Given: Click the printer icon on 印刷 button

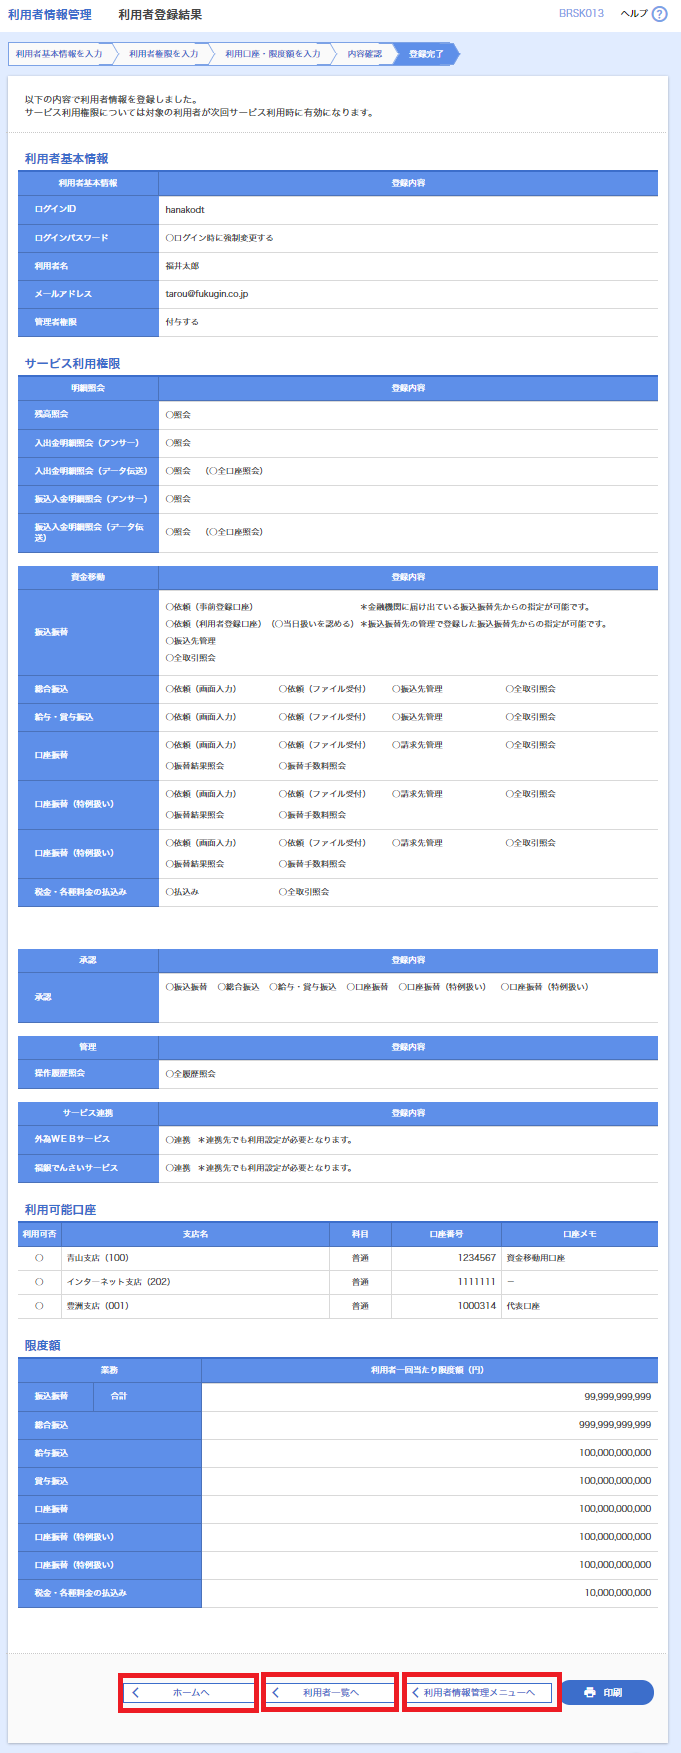Looking at the screenshot, I should [x=590, y=1692].
